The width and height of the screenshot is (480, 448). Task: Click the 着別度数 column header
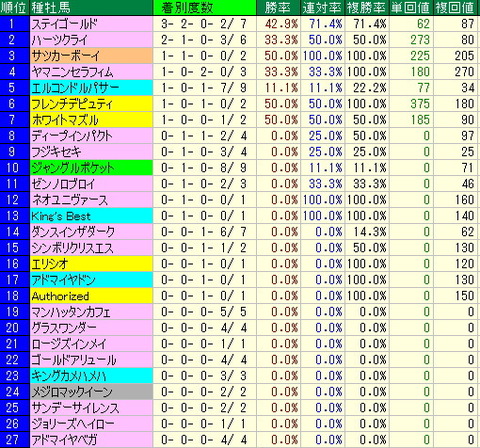coord(204,7)
